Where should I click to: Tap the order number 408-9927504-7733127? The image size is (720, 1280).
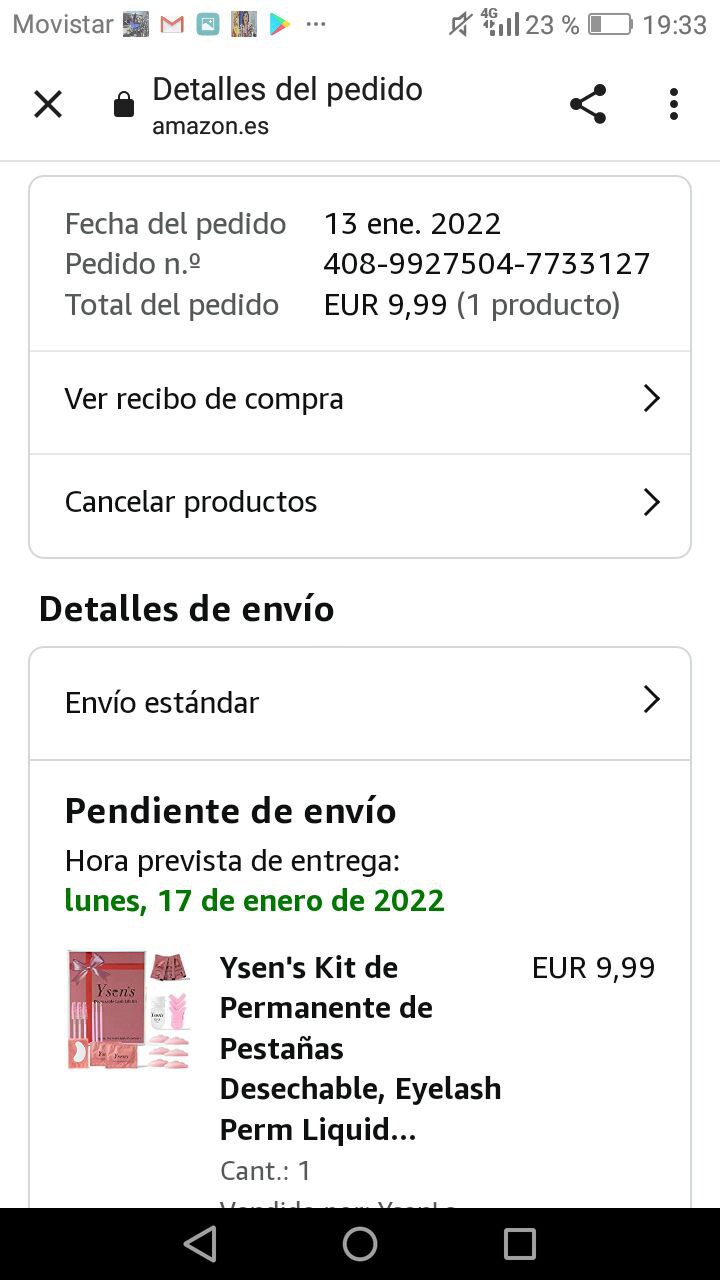click(x=487, y=264)
